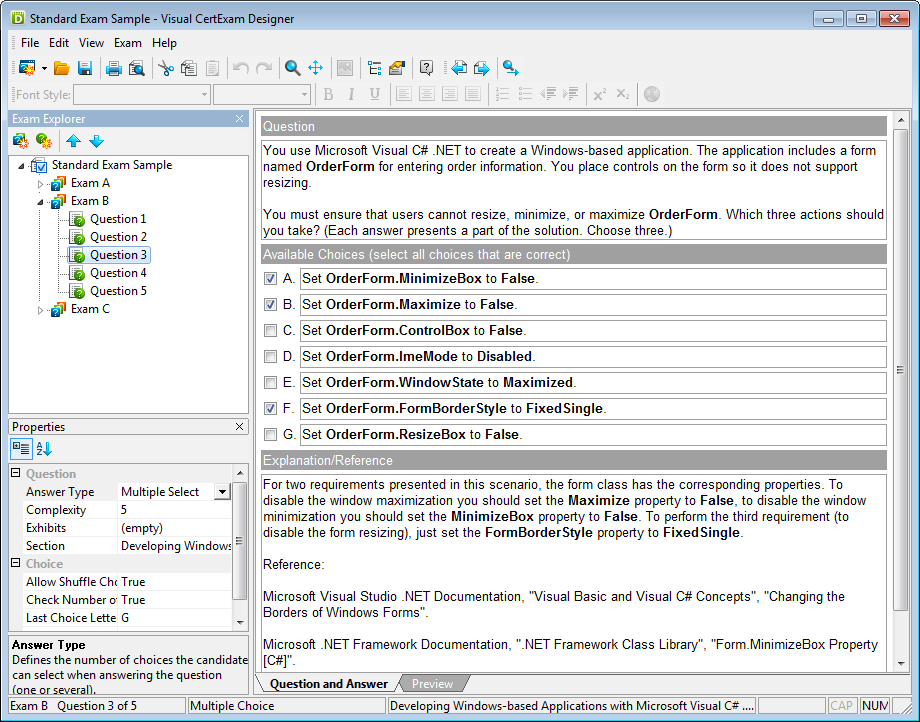Click the magnifying glass Find icon
Viewport: 920px width, 722px height.
[x=292, y=68]
